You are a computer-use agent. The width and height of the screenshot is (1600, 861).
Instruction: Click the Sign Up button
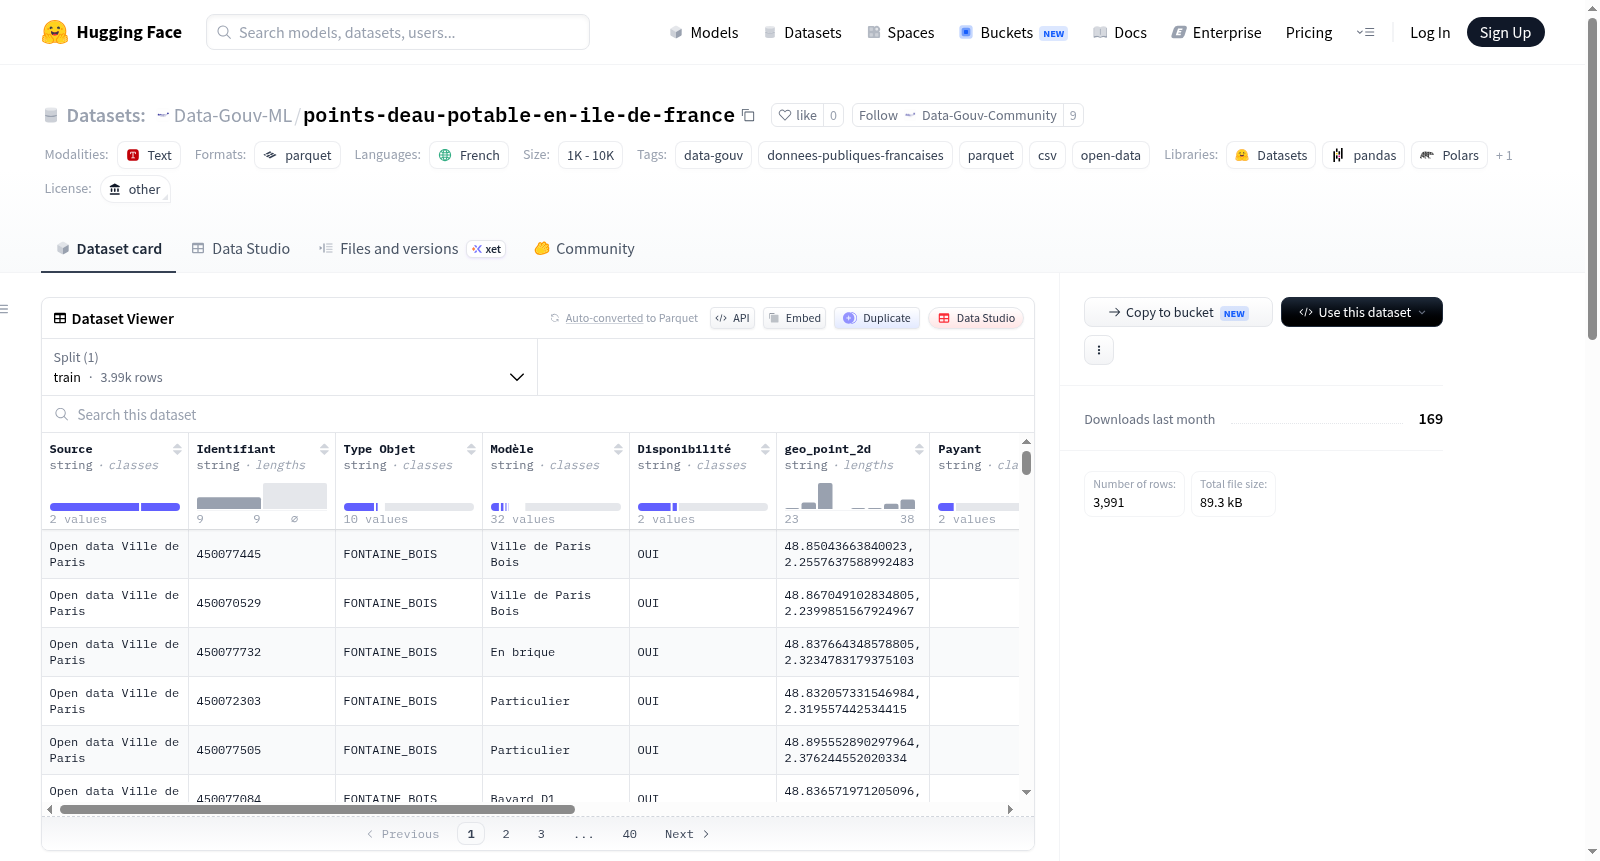[1505, 32]
